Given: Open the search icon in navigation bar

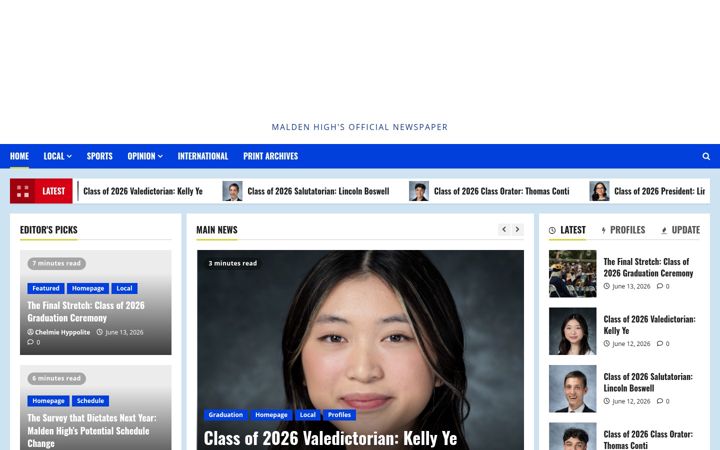Looking at the screenshot, I should (706, 156).
